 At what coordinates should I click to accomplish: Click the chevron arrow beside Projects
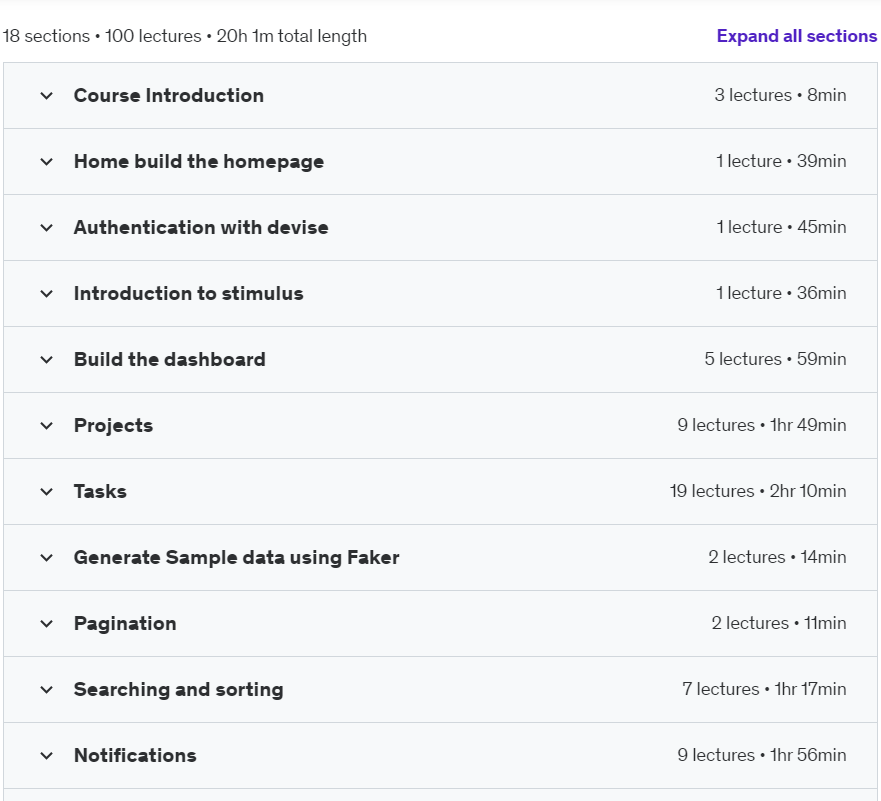click(47, 426)
